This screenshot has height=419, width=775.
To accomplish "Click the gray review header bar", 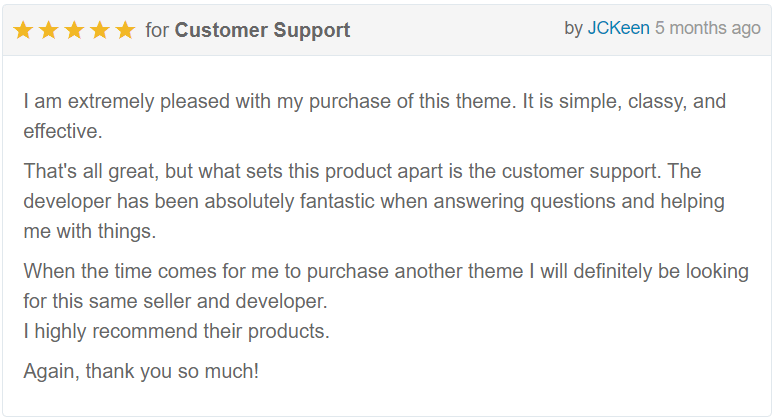I will (387, 30).
